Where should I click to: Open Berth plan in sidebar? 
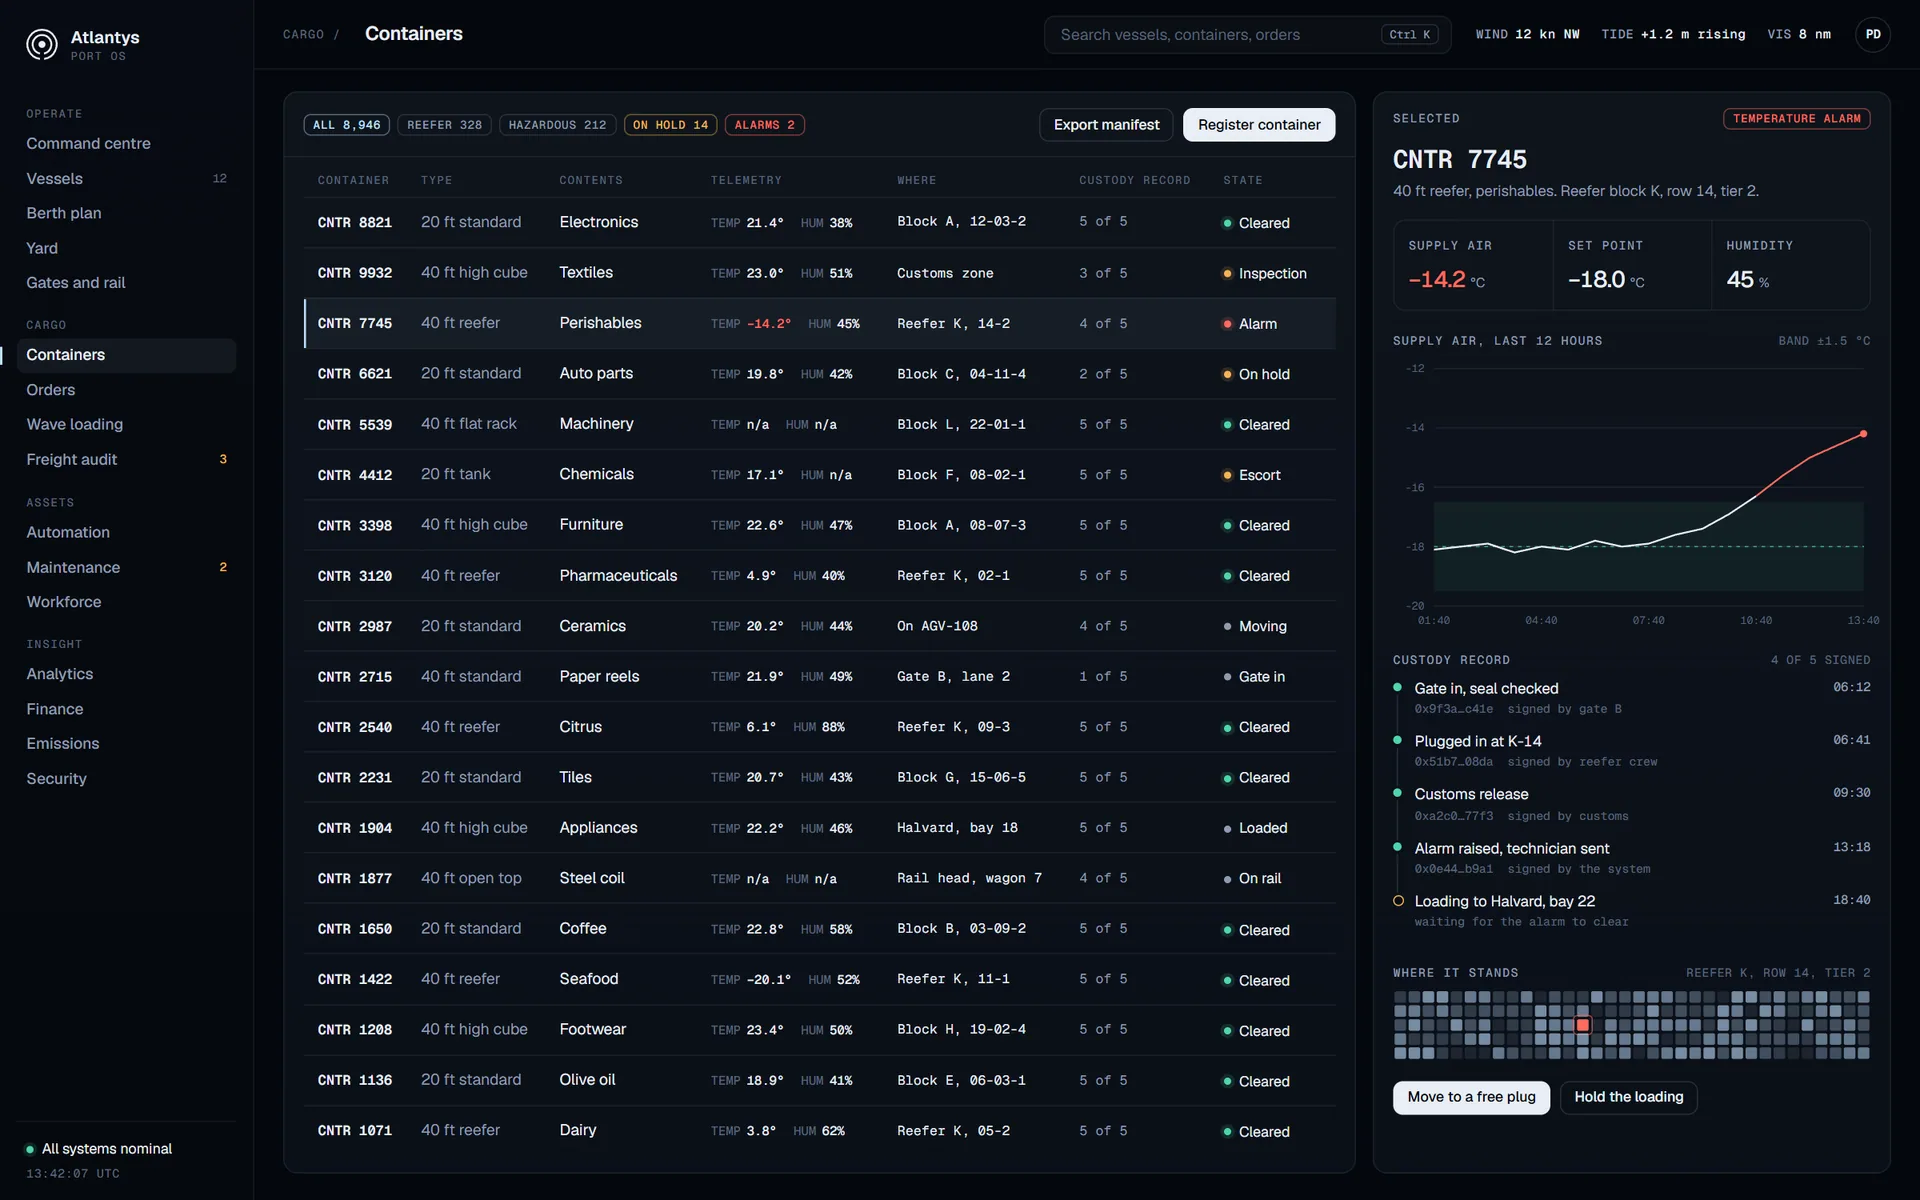click(x=126, y=213)
